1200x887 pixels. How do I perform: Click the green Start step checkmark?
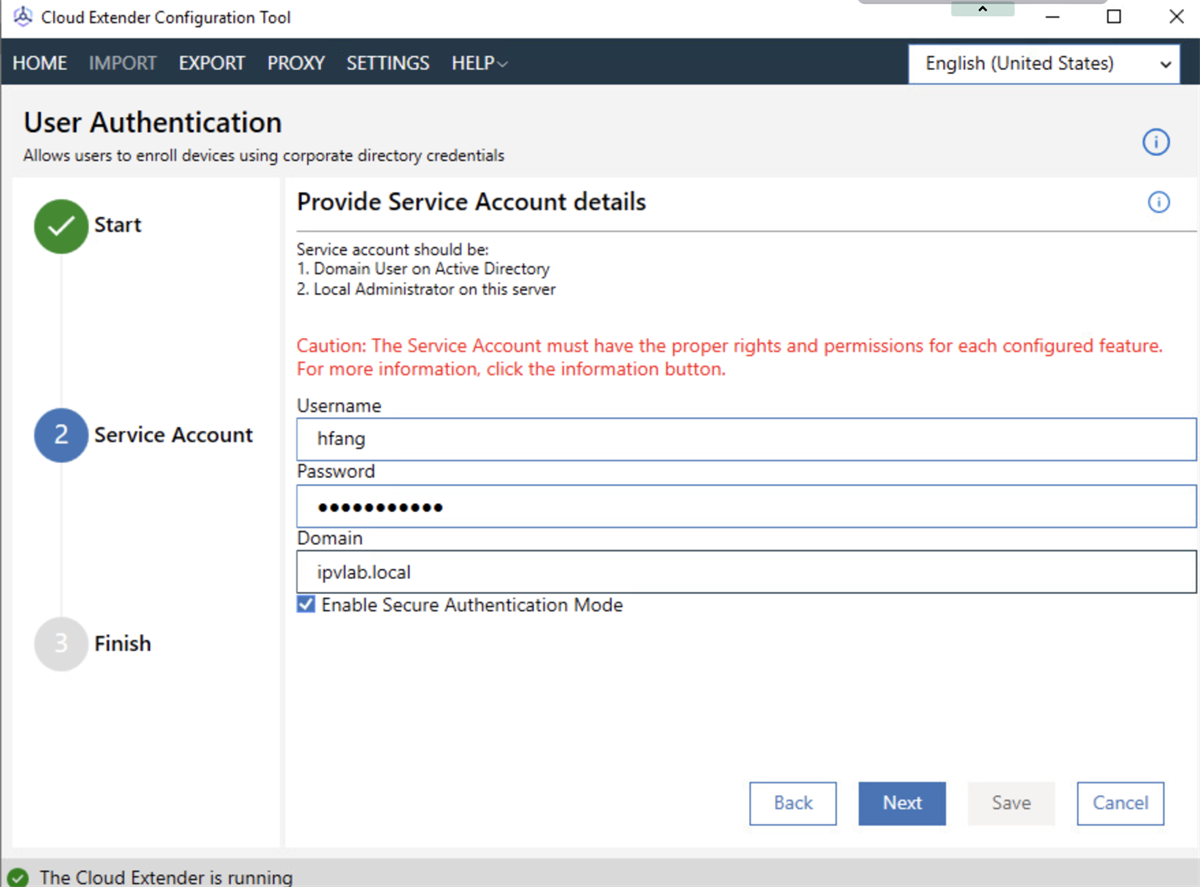click(x=61, y=226)
